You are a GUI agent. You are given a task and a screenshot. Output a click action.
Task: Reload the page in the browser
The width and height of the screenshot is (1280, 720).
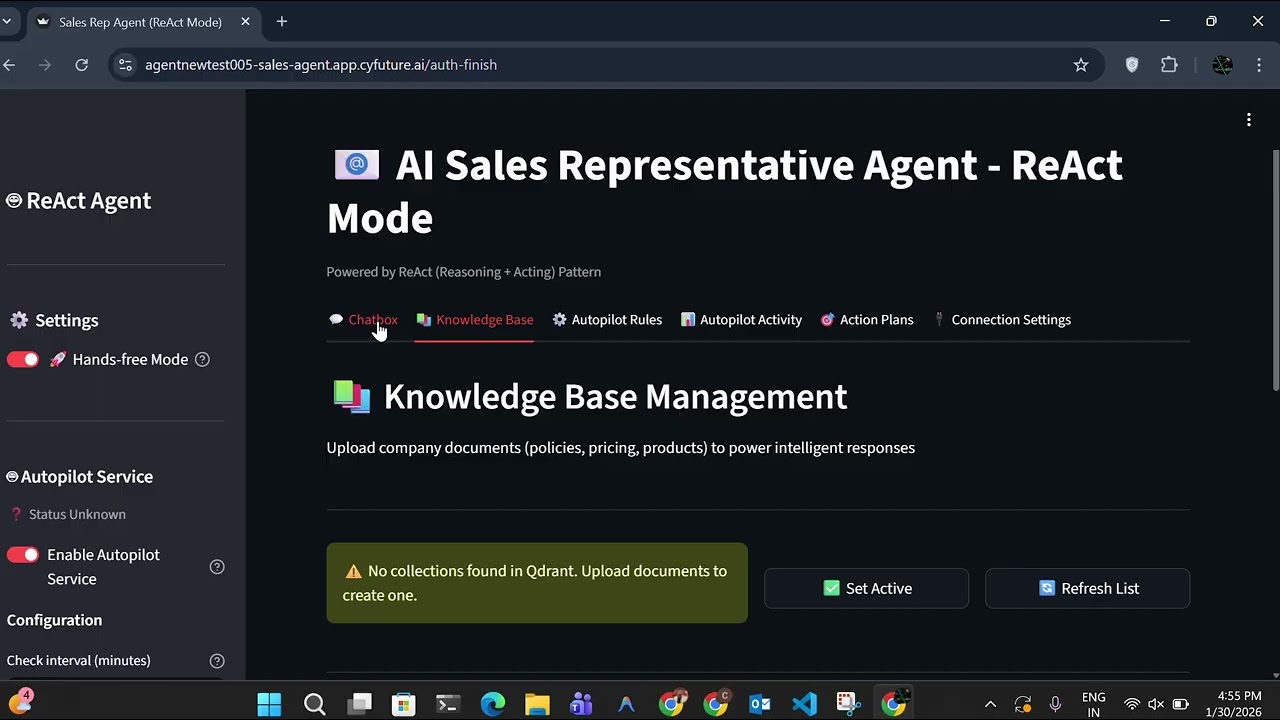pos(82,65)
